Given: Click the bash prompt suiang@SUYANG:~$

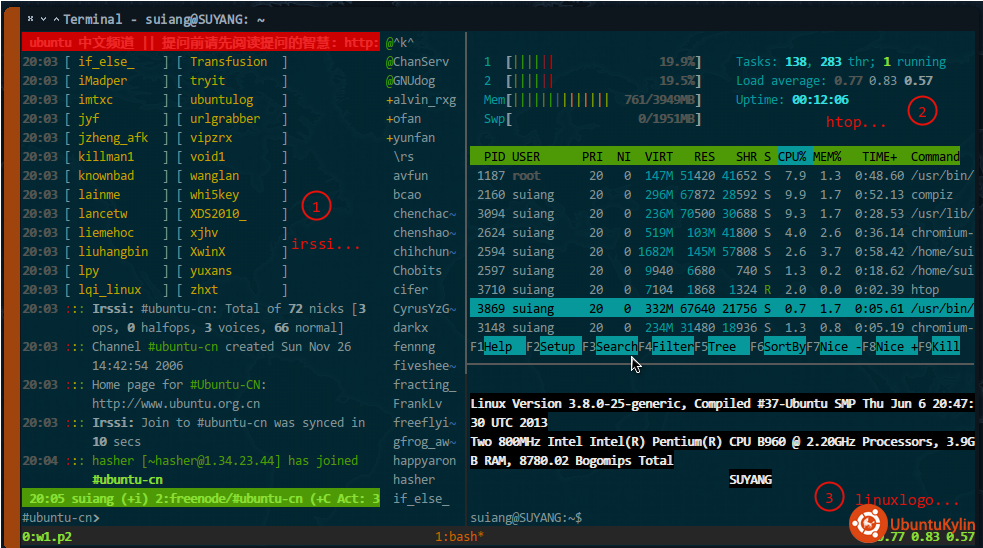Looking at the screenshot, I should point(526,518).
